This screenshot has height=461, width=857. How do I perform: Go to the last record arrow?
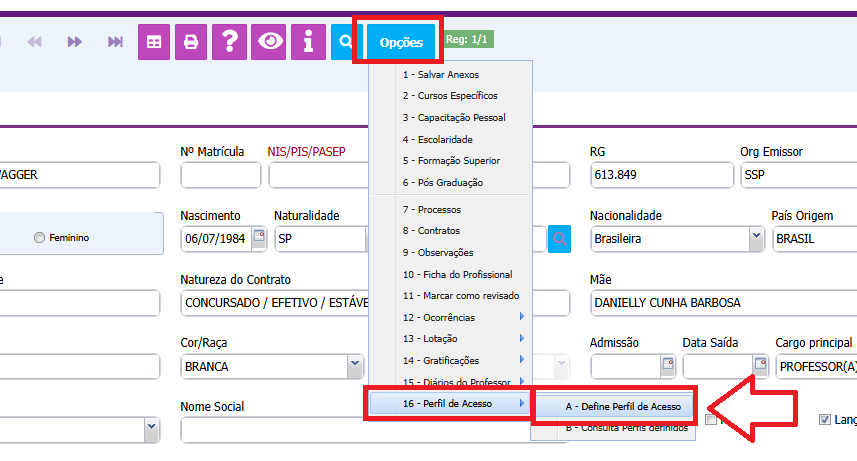tap(115, 42)
